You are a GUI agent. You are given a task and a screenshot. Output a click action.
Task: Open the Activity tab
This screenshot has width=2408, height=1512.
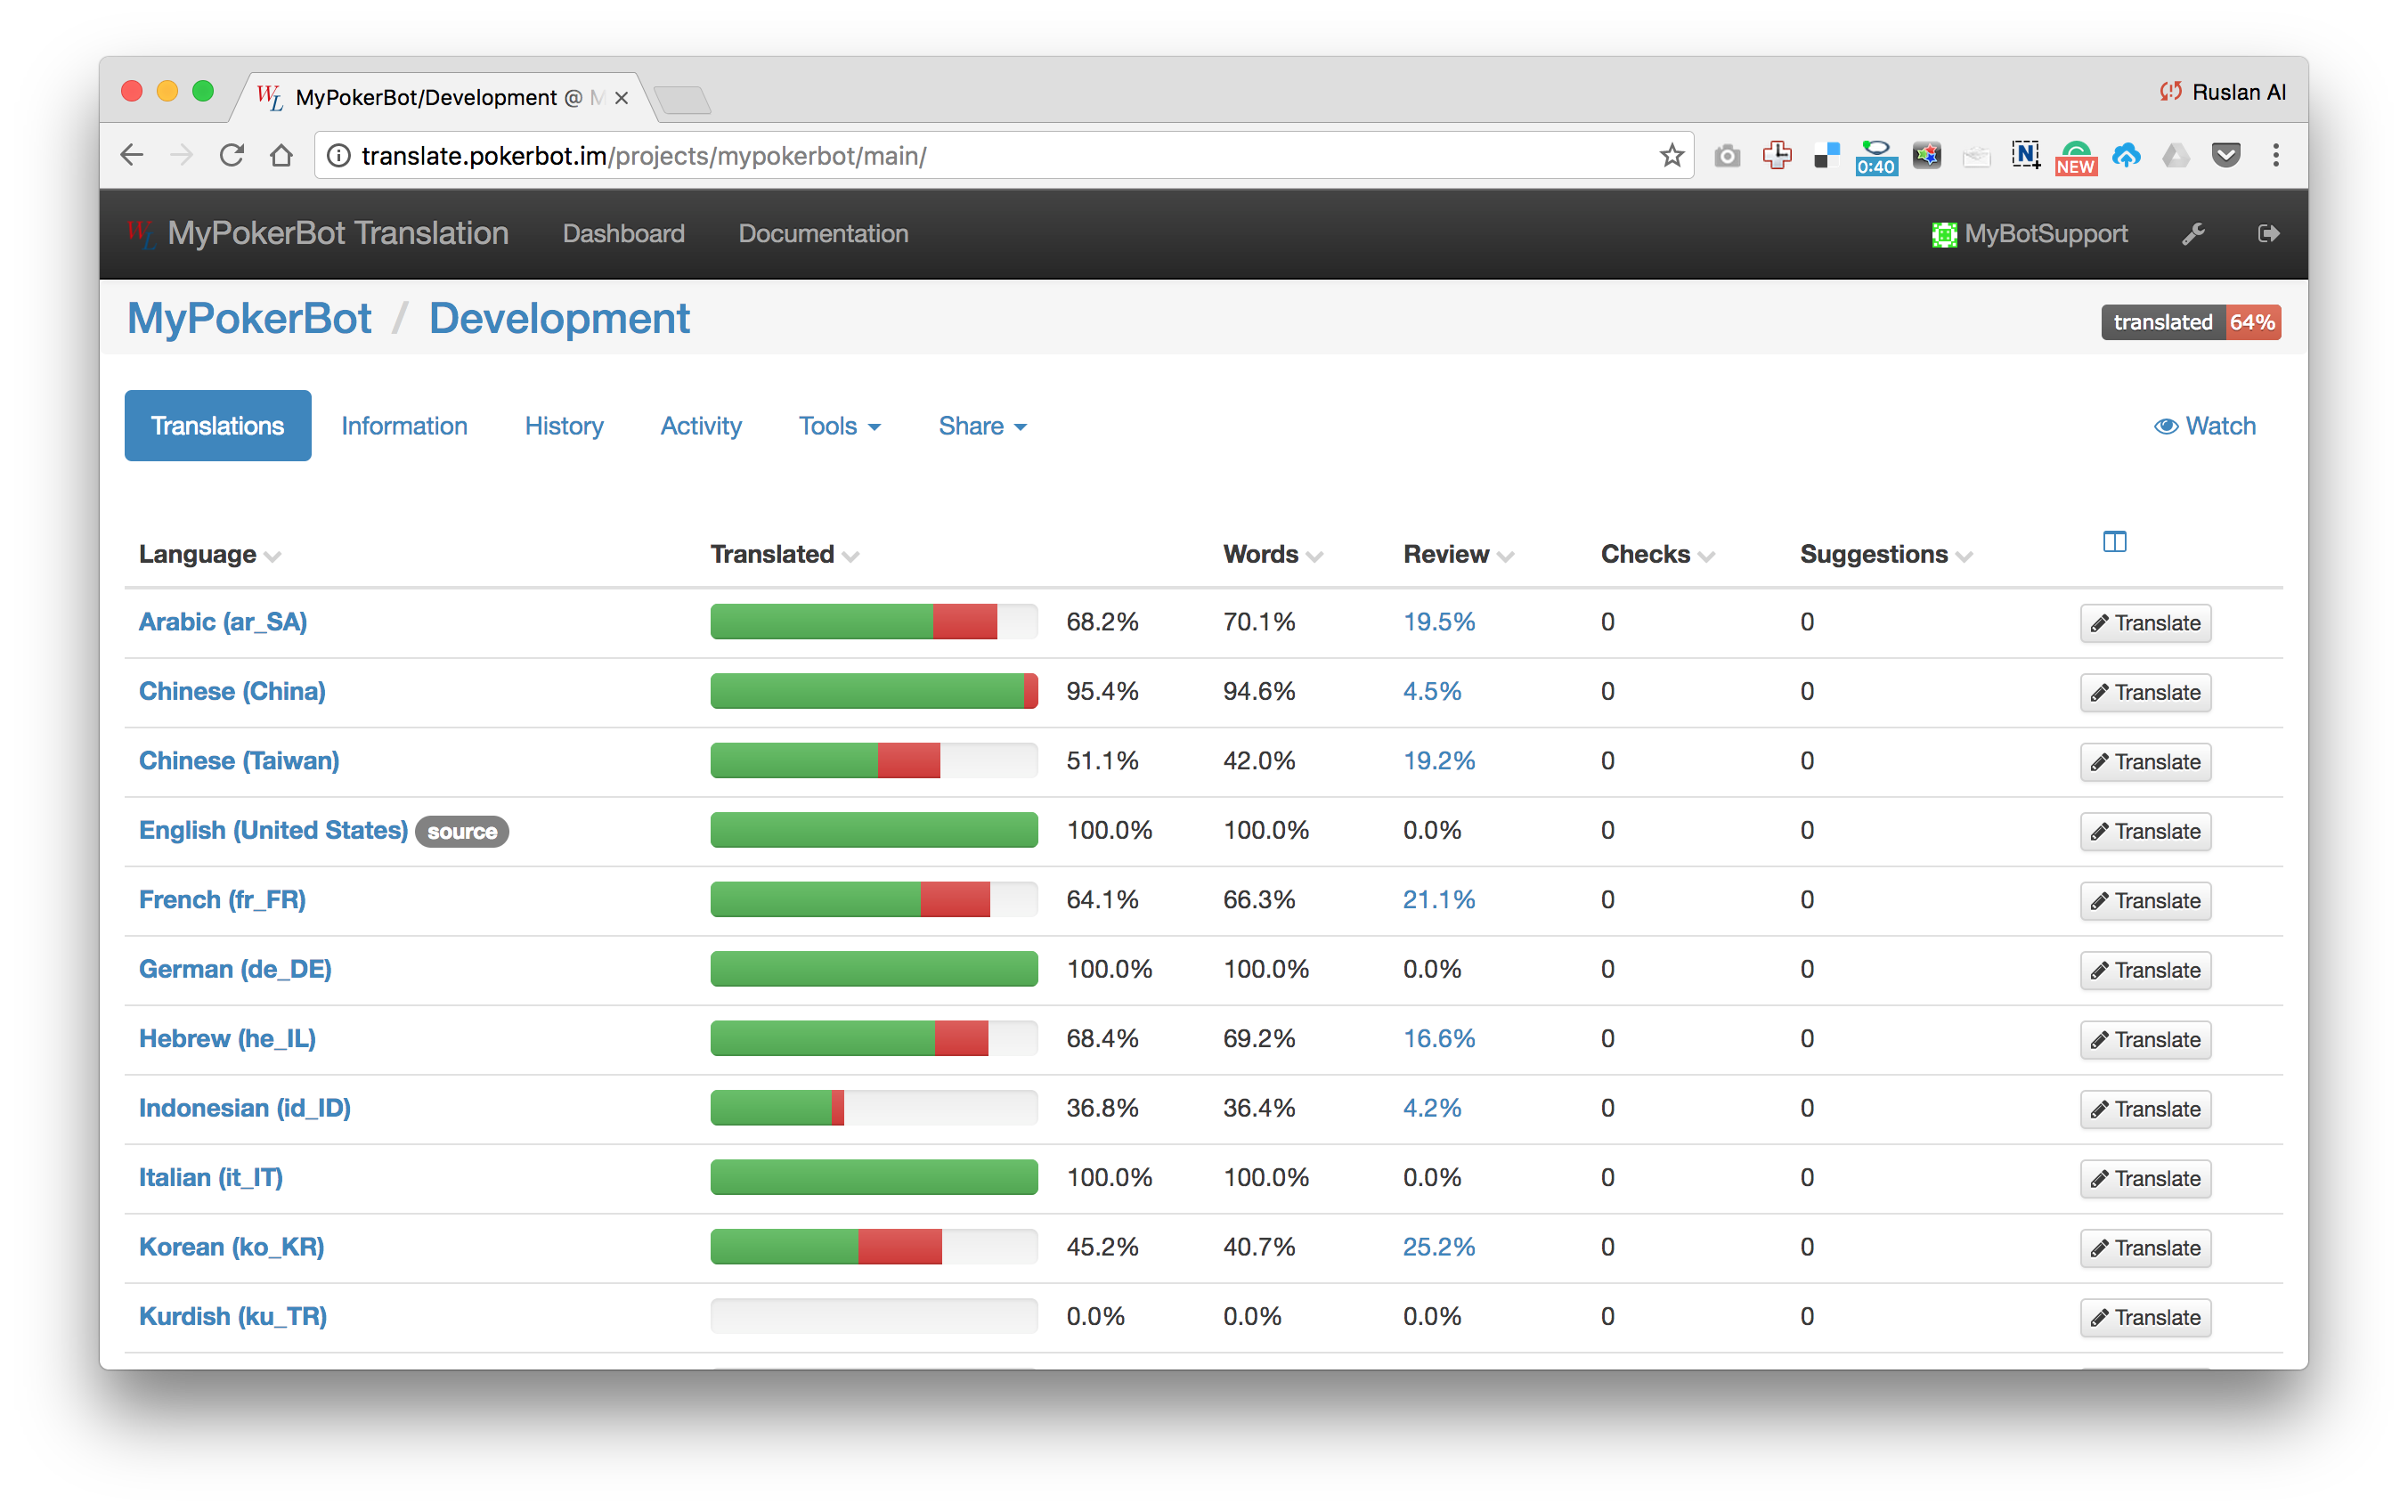point(700,426)
